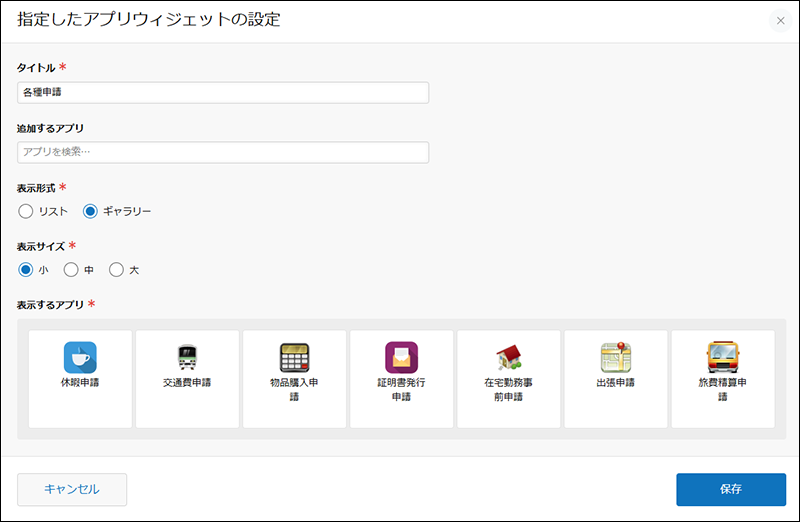Choose the 大 display size option

pyautogui.click(x=116, y=269)
